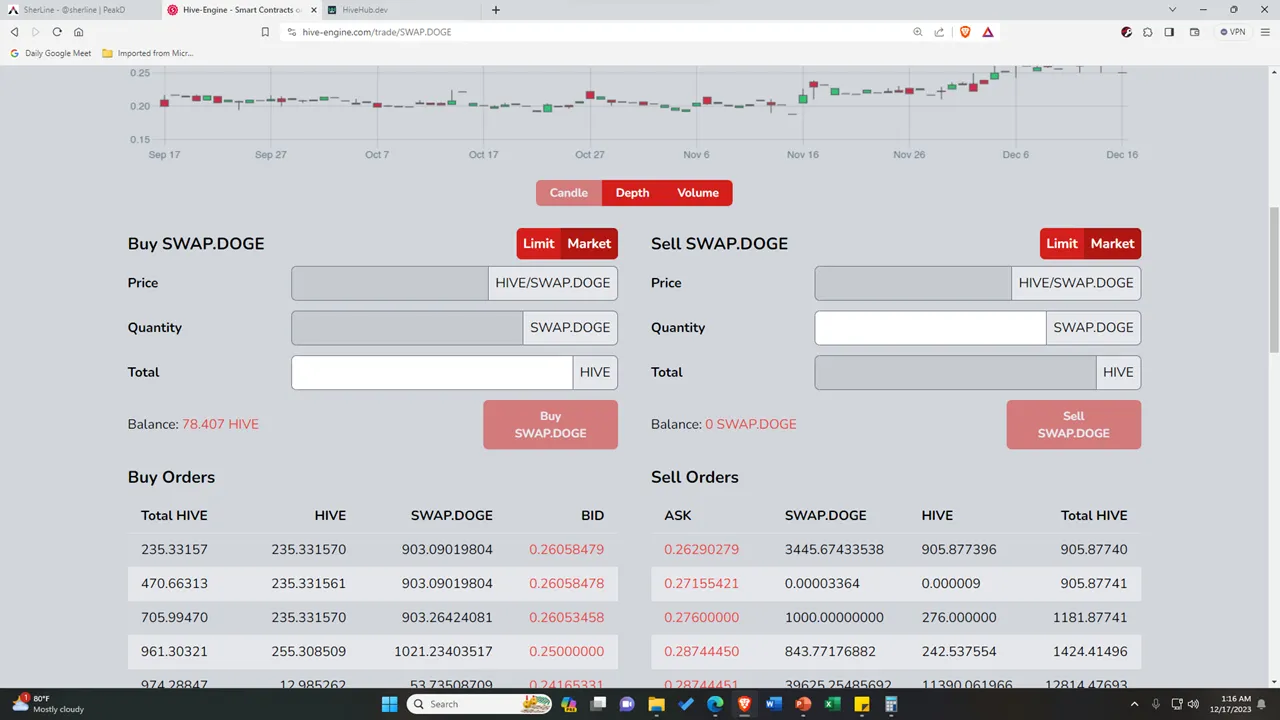The image size is (1280, 720).
Task: Select the 0.26058479 bid price
Action: [566, 549]
